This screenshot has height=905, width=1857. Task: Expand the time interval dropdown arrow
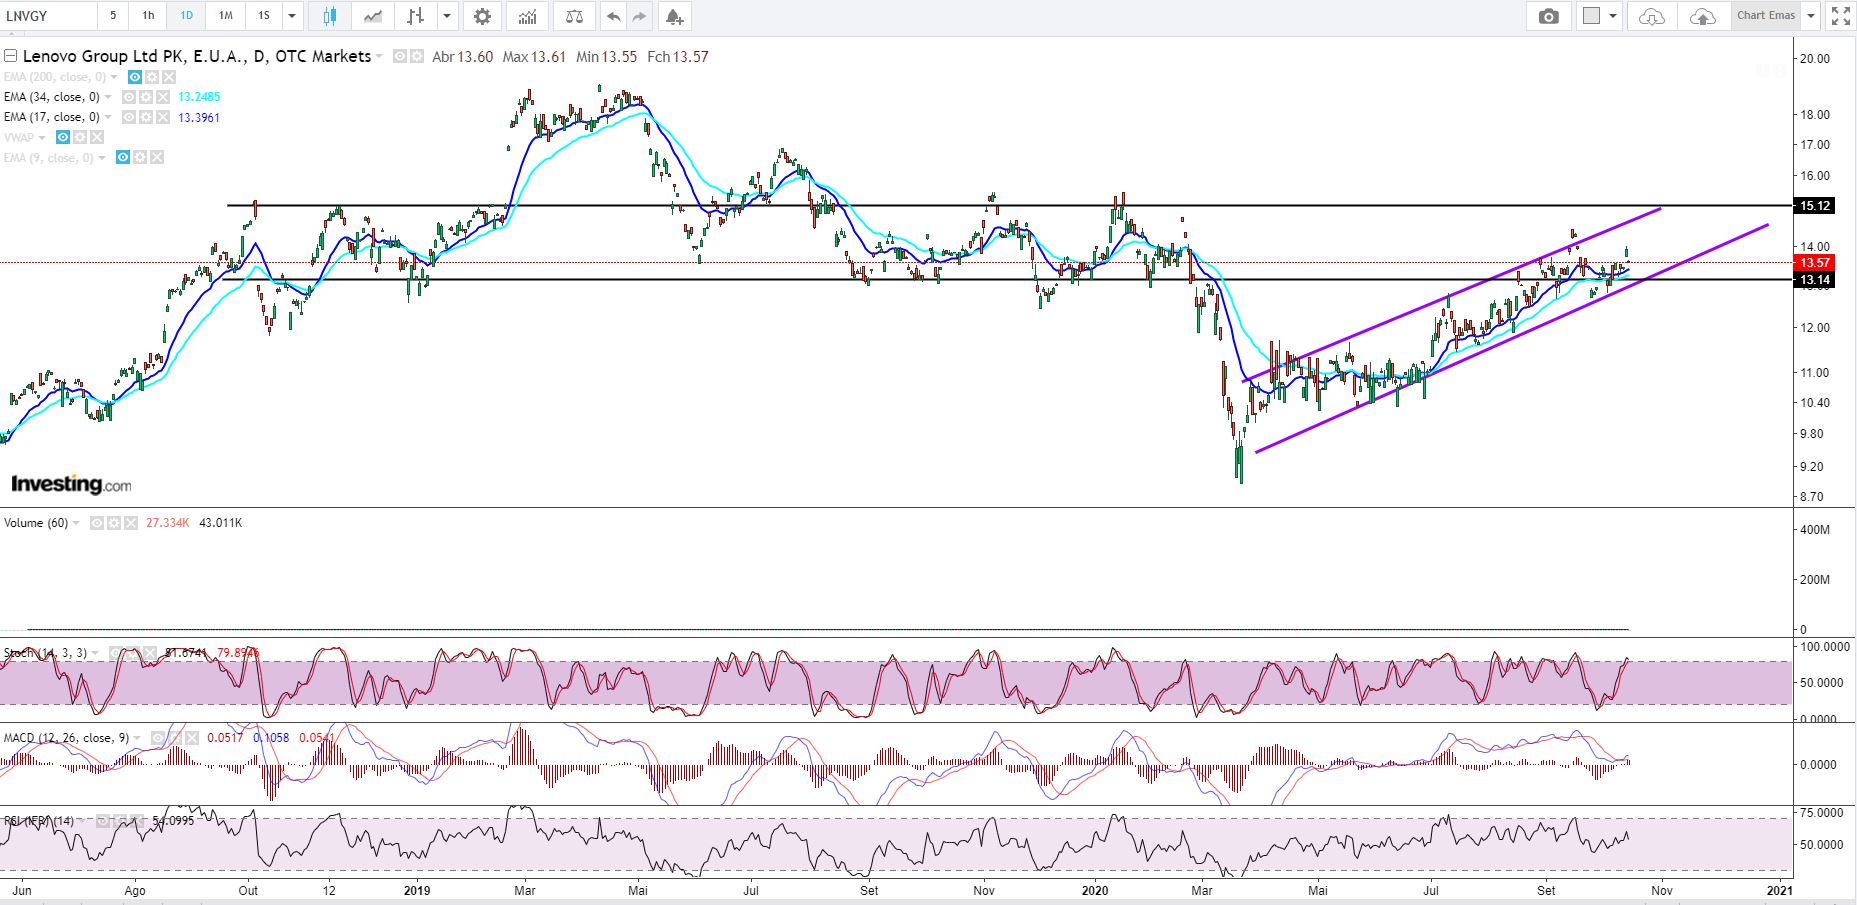coord(292,16)
